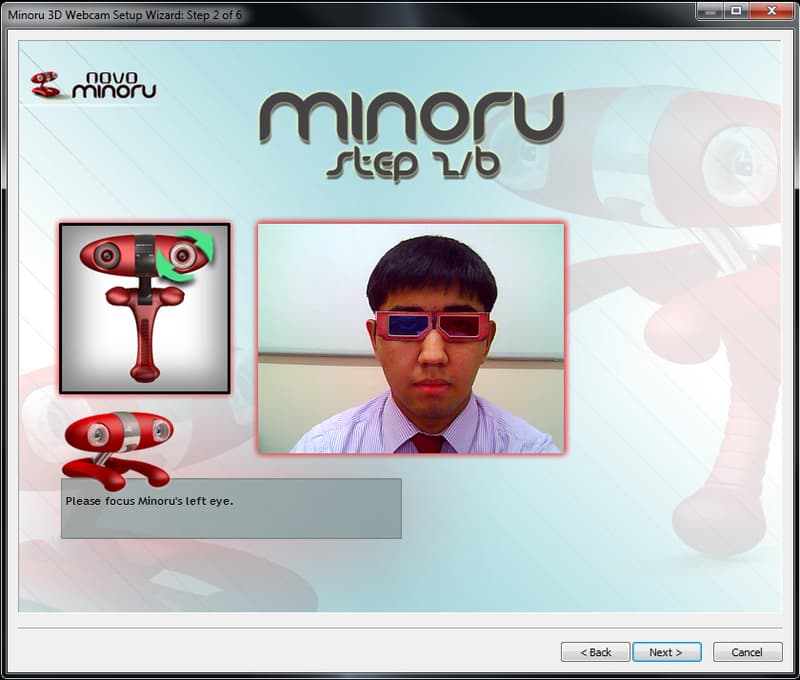The height and width of the screenshot is (680, 800).
Task: Click the Minoru focus diagram image
Action: coord(145,308)
